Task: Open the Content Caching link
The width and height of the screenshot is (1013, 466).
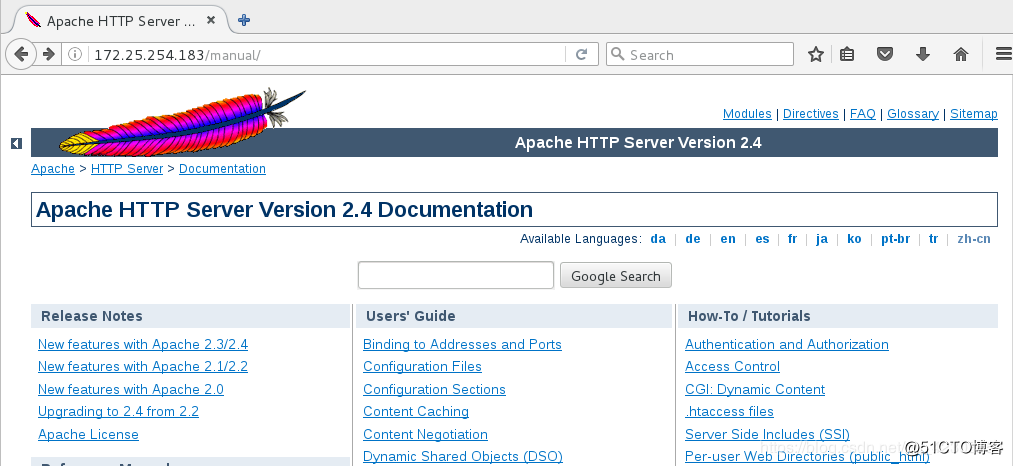Action: 416,412
